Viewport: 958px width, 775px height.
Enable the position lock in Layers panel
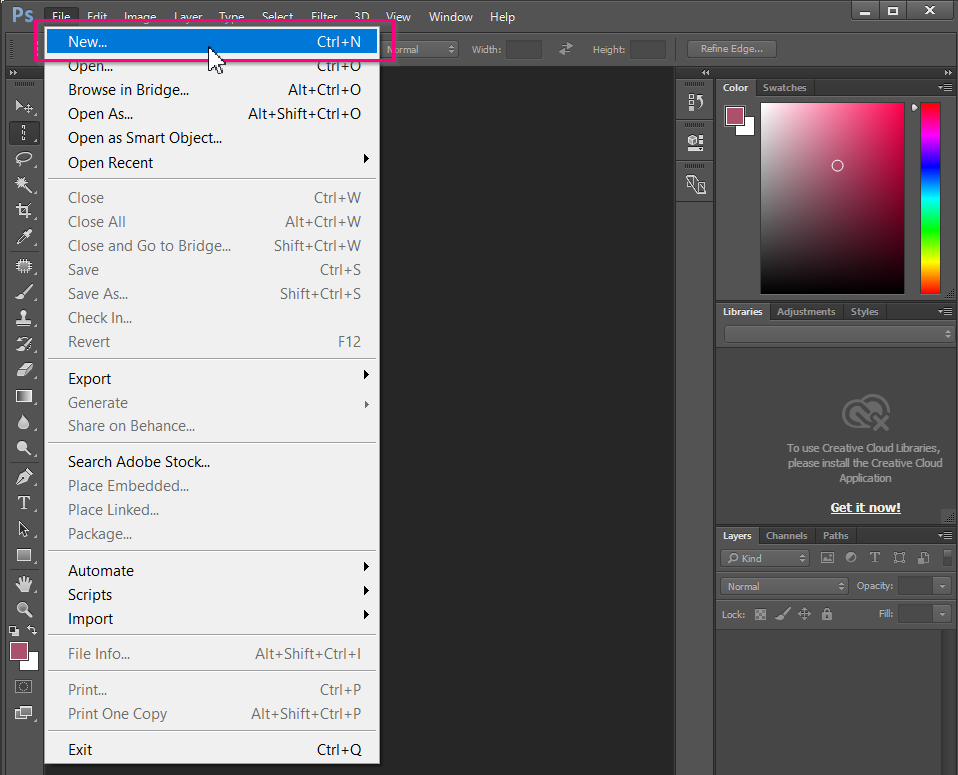coord(805,614)
